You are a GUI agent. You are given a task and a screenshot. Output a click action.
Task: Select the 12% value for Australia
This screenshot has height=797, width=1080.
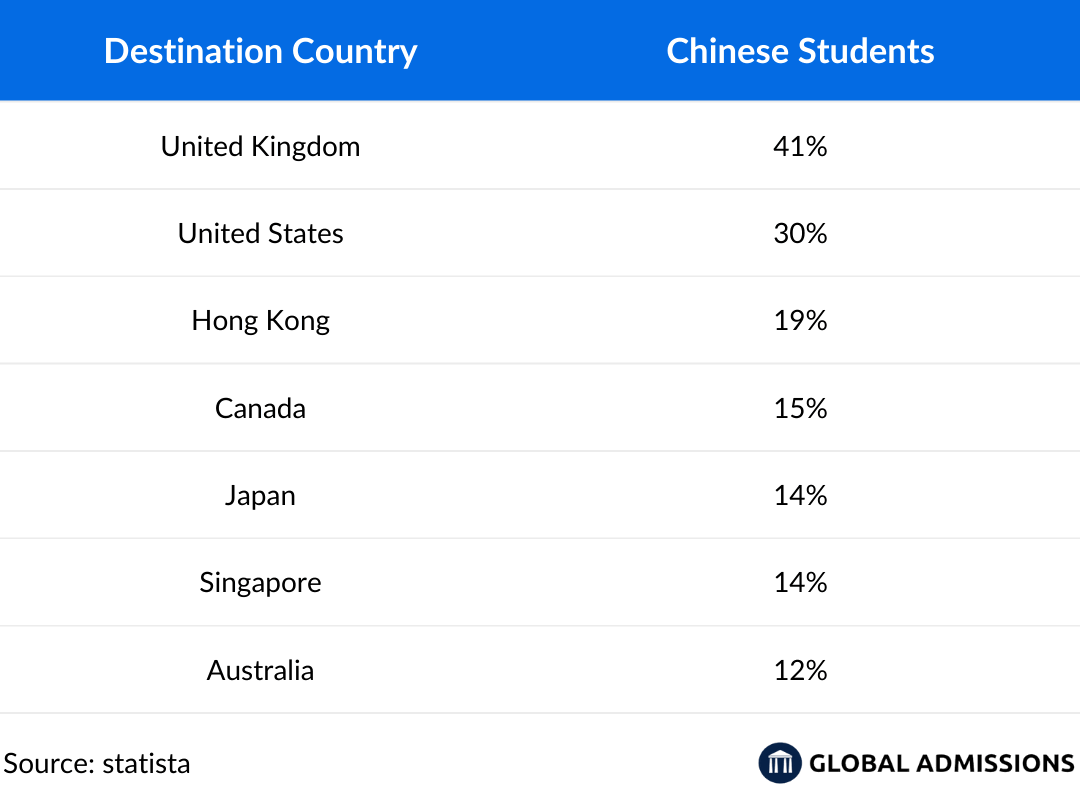[800, 670]
